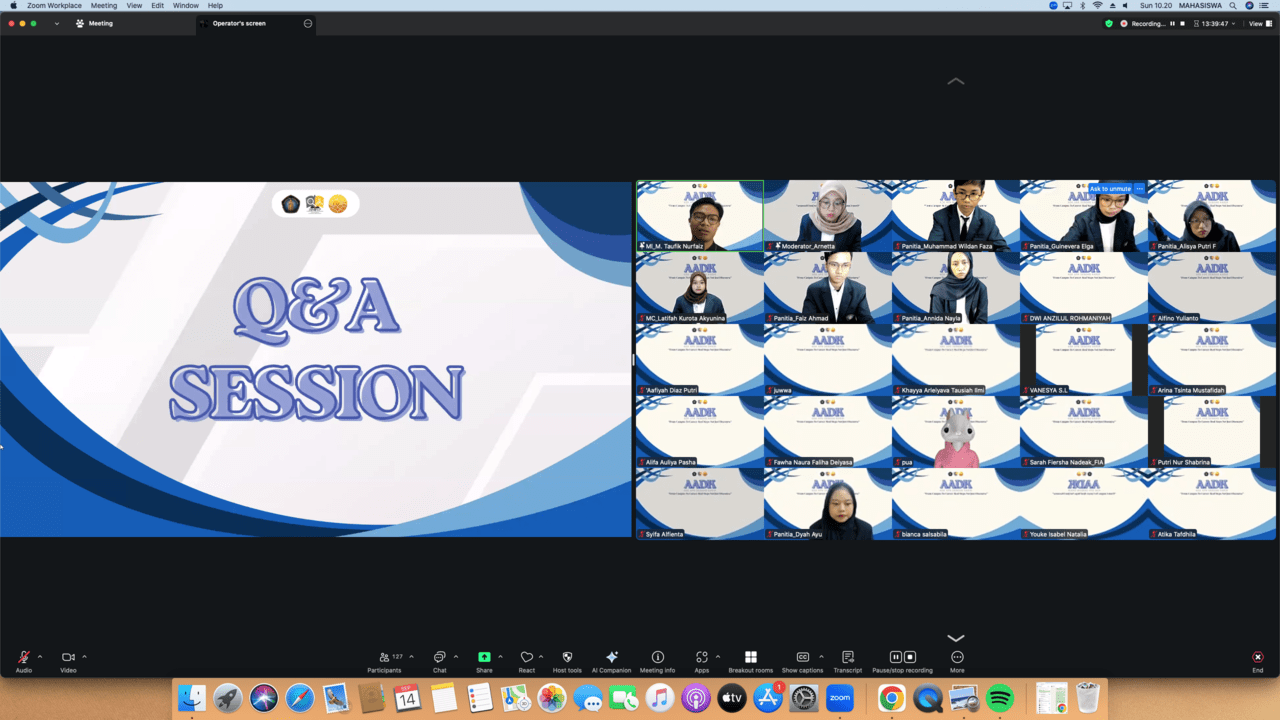The height and width of the screenshot is (720, 1280).
Task: Toggle the camera with the Video button
Action: coord(68,658)
